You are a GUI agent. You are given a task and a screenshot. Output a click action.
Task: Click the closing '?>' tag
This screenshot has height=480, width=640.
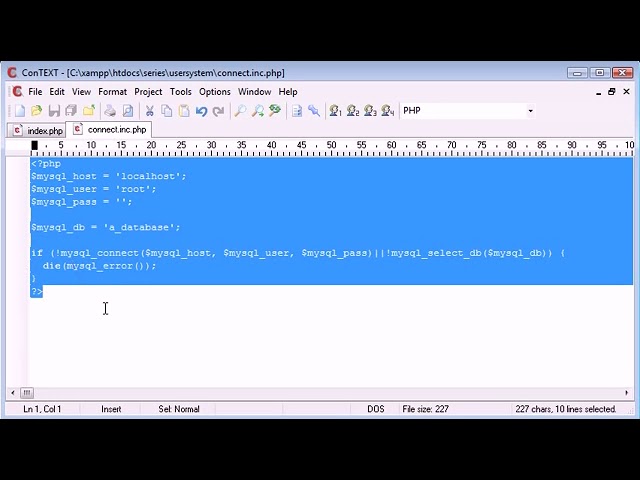click(x=37, y=291)
